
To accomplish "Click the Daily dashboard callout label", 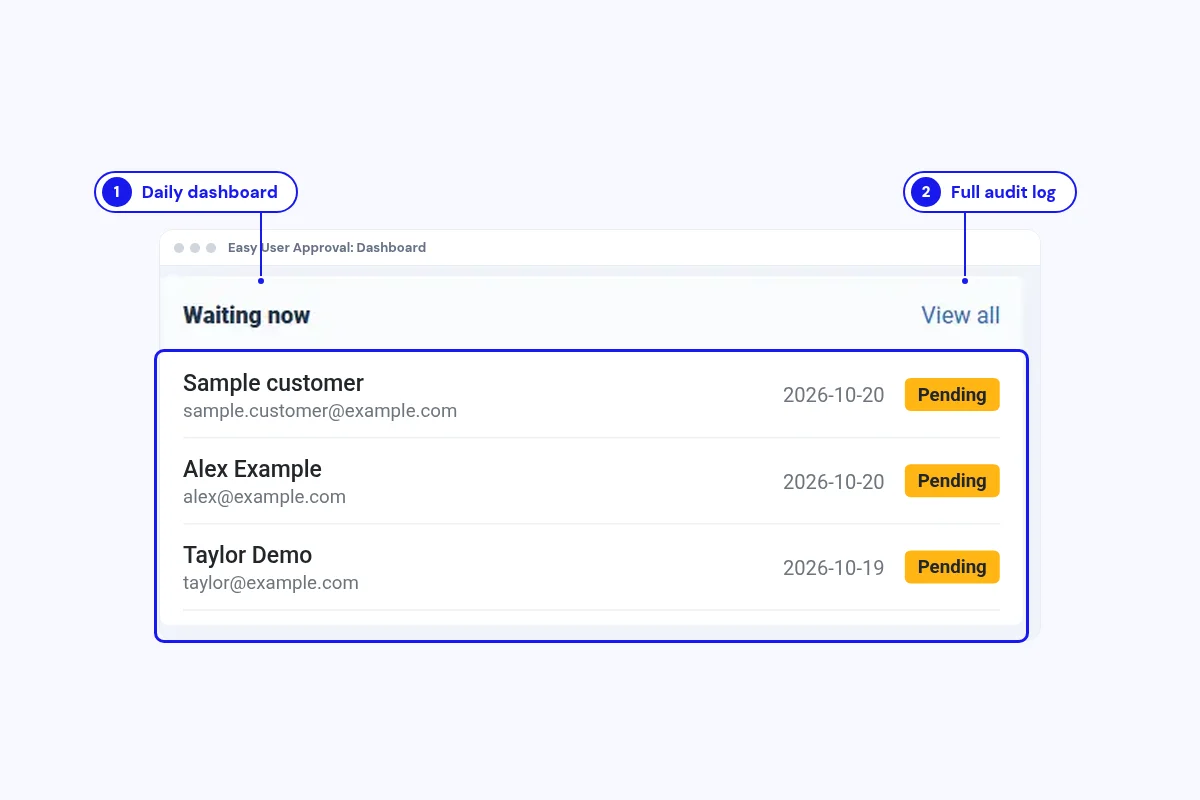I will pos(209,192).
